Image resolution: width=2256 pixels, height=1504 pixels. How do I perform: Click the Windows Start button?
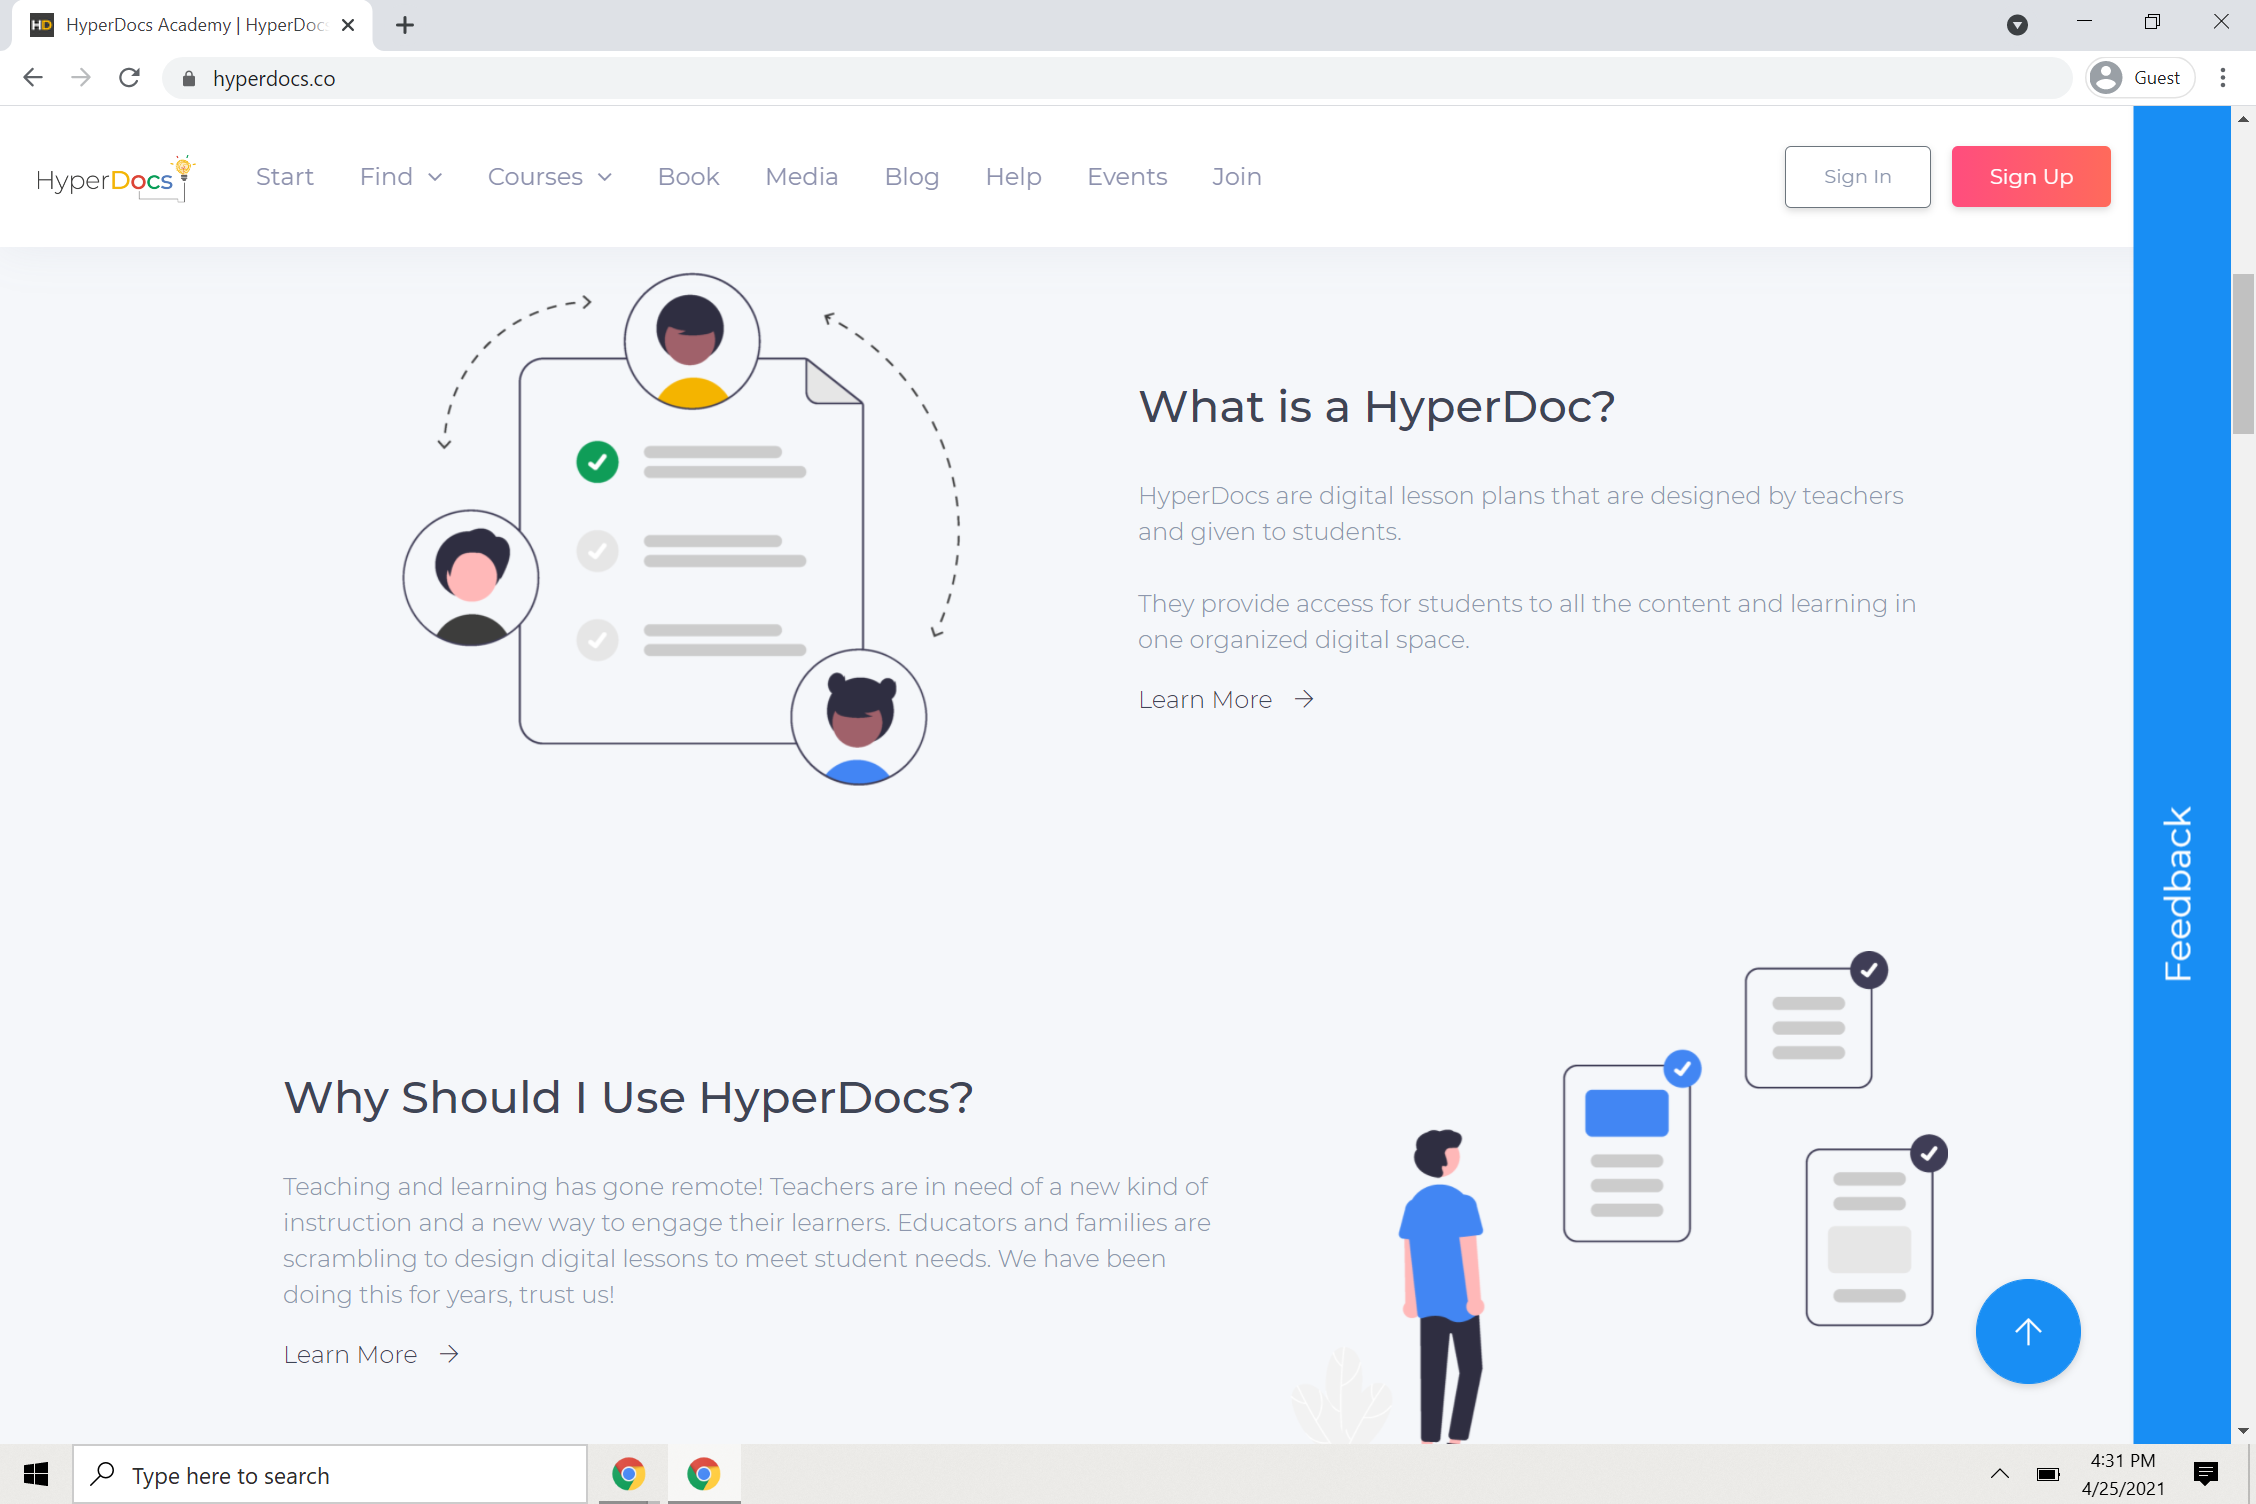coord(36,1474)
